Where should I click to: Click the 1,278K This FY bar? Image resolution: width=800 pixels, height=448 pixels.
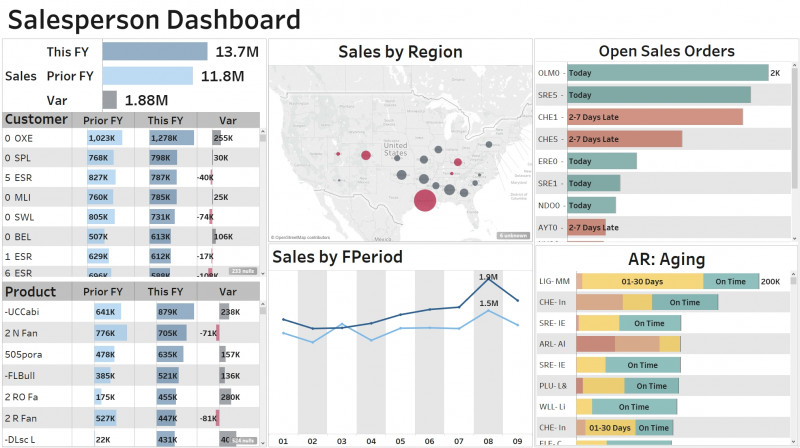171,138
